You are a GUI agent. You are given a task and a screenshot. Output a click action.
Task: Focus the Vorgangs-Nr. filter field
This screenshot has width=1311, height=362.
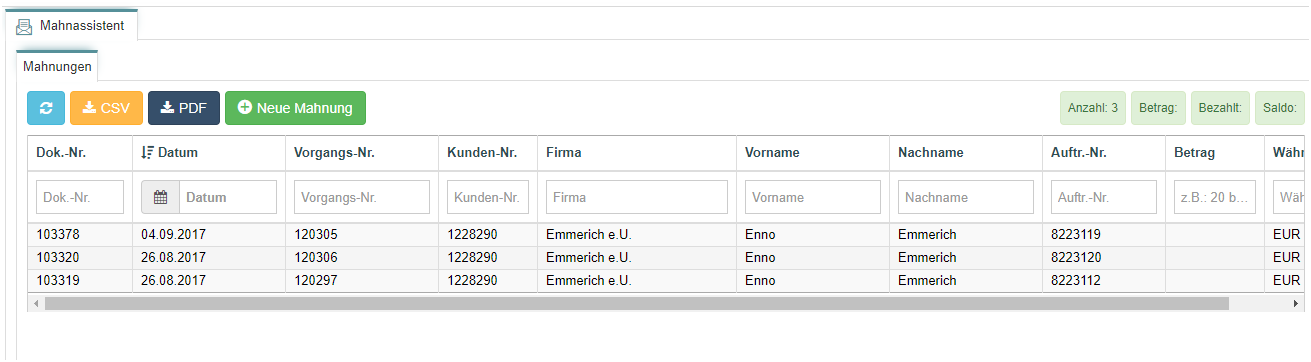tap(362, 197)
